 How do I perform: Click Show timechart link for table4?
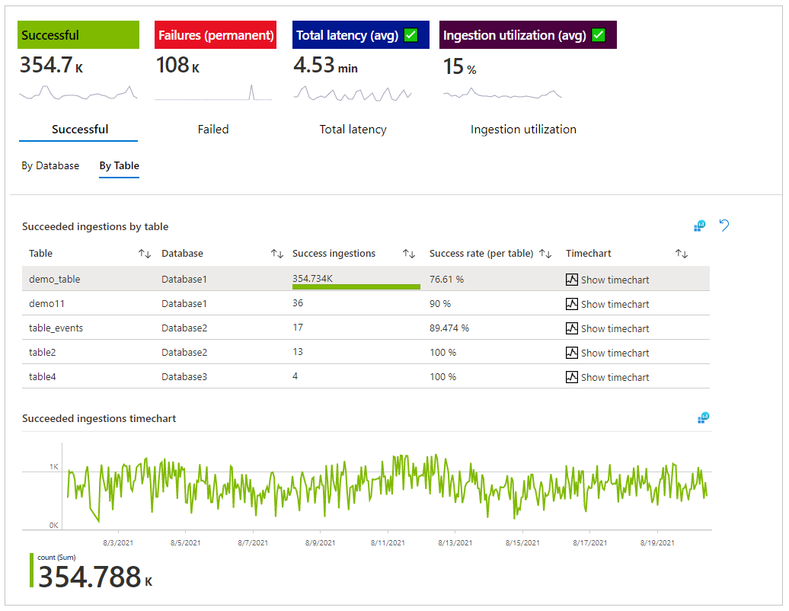pyautogui.click(x=615, y=377)
